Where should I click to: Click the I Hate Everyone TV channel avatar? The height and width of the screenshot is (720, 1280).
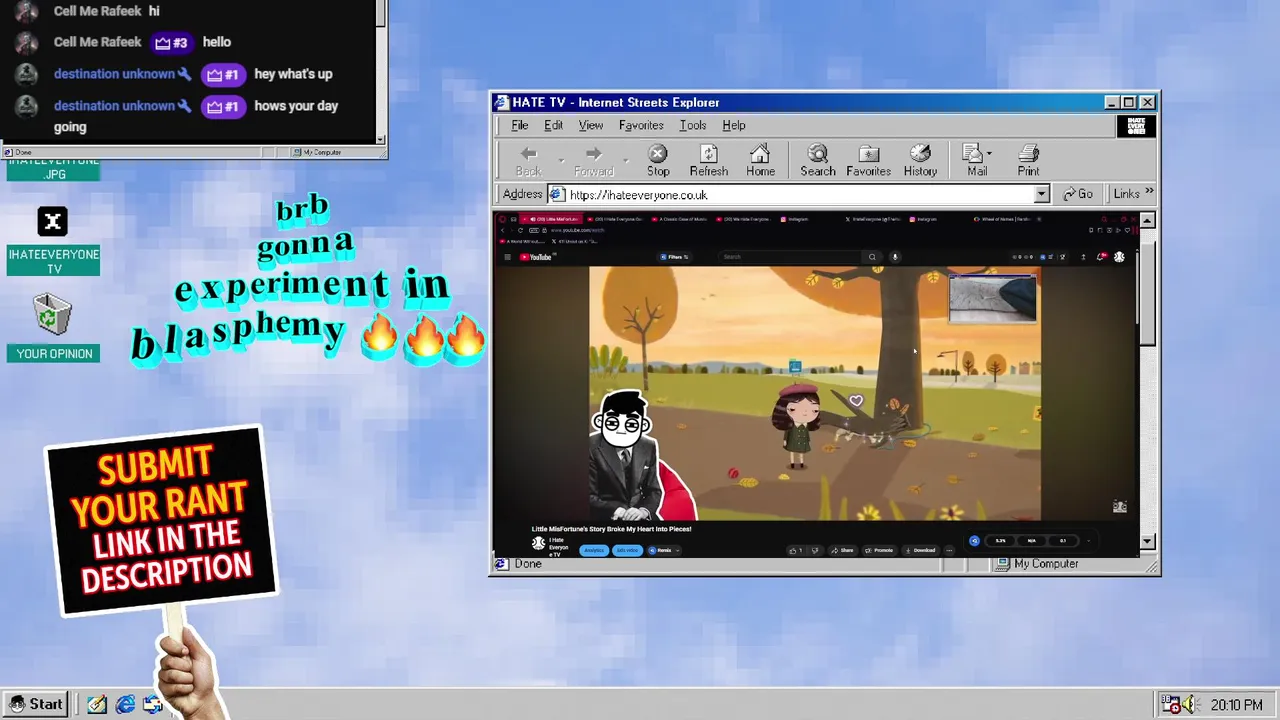[538, 543]
